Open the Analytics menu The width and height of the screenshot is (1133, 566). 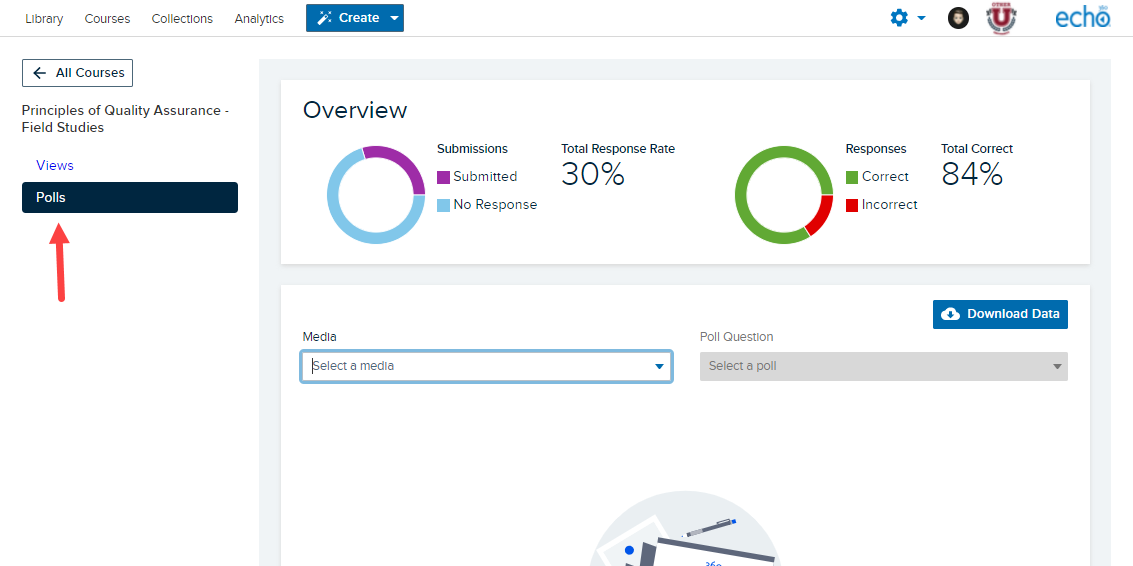tap(259, 19)
